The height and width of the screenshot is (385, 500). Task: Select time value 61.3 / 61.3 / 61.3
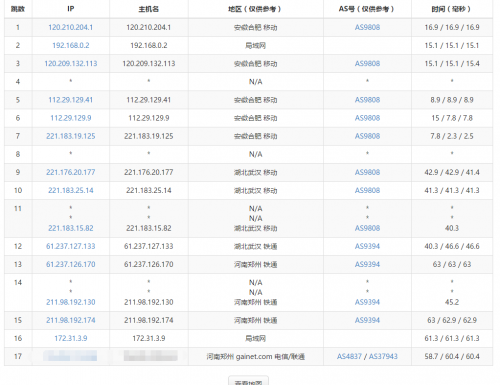[452, 338]
